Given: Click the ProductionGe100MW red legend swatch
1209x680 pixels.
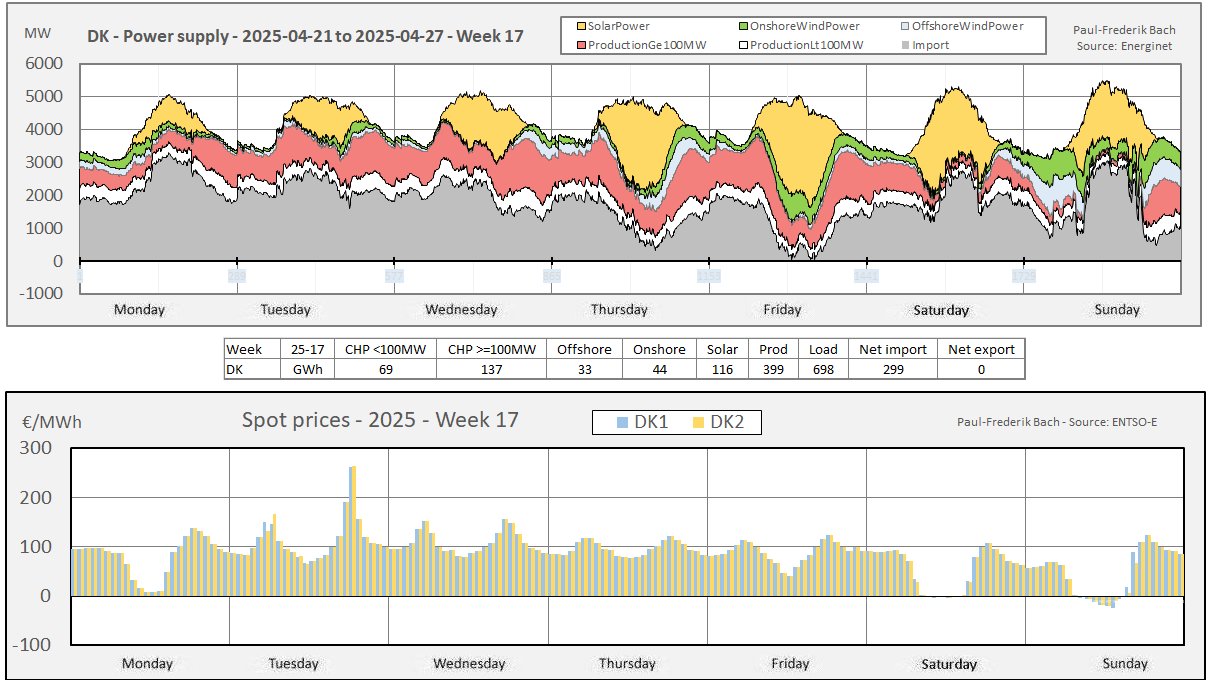Looking at the screenshot, I should point(580,45).
